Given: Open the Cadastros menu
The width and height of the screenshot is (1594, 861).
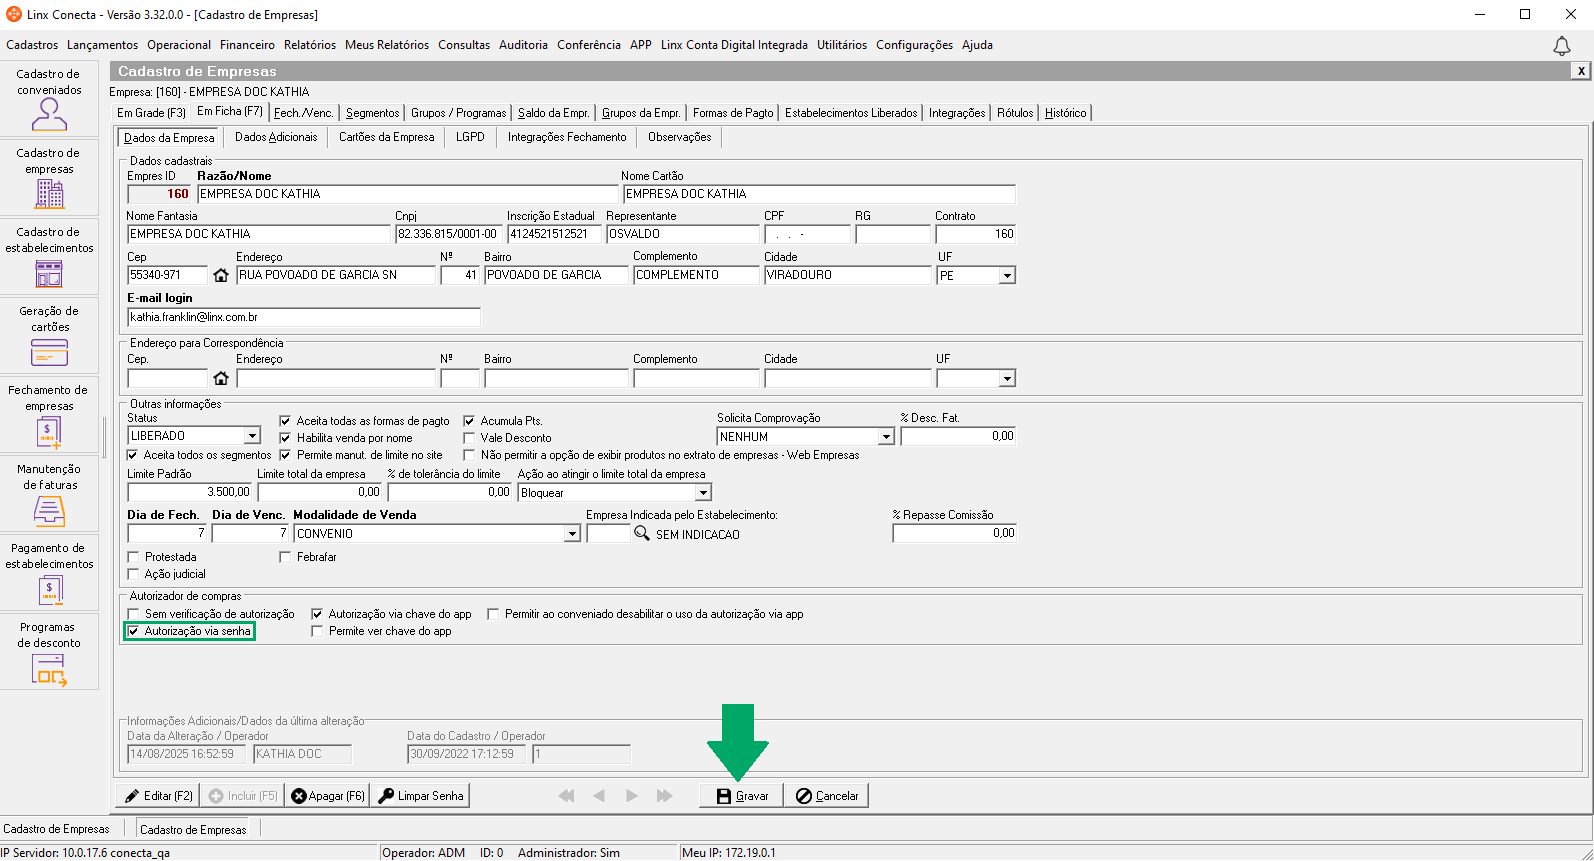Looking at the screenshot, I should [x=32, y=45].
